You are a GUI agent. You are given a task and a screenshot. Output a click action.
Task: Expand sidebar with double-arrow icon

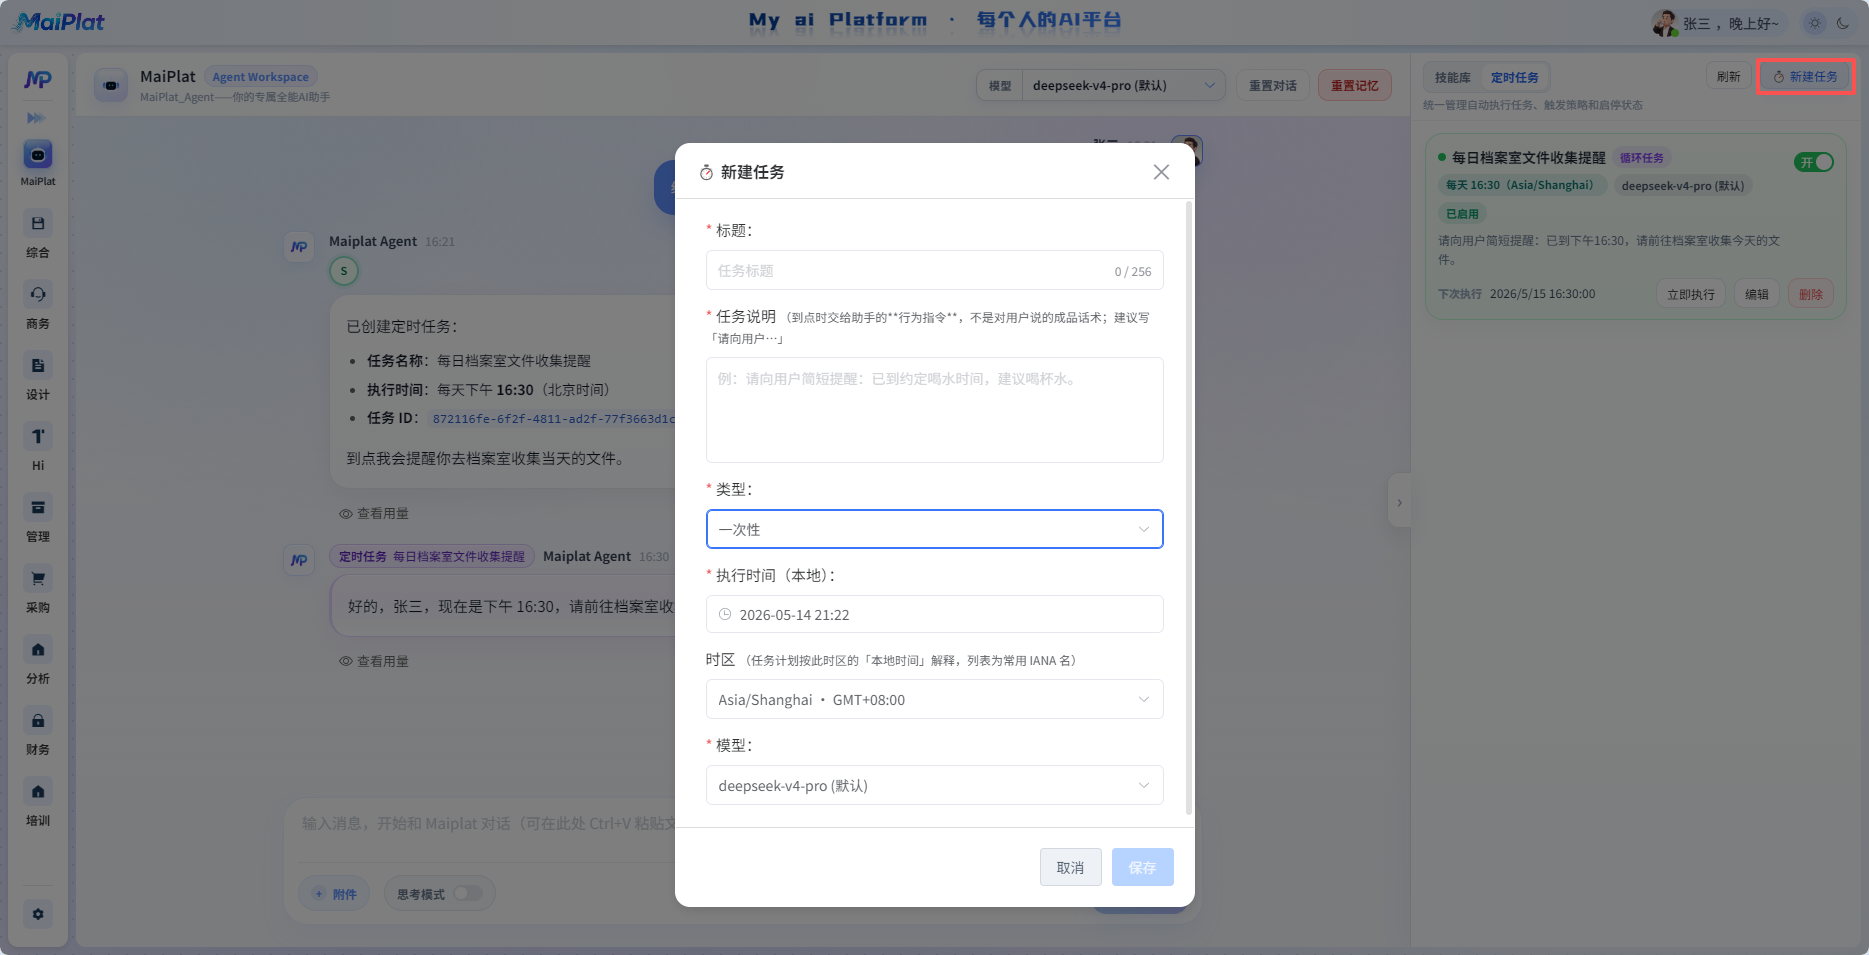tap(36, 118)
